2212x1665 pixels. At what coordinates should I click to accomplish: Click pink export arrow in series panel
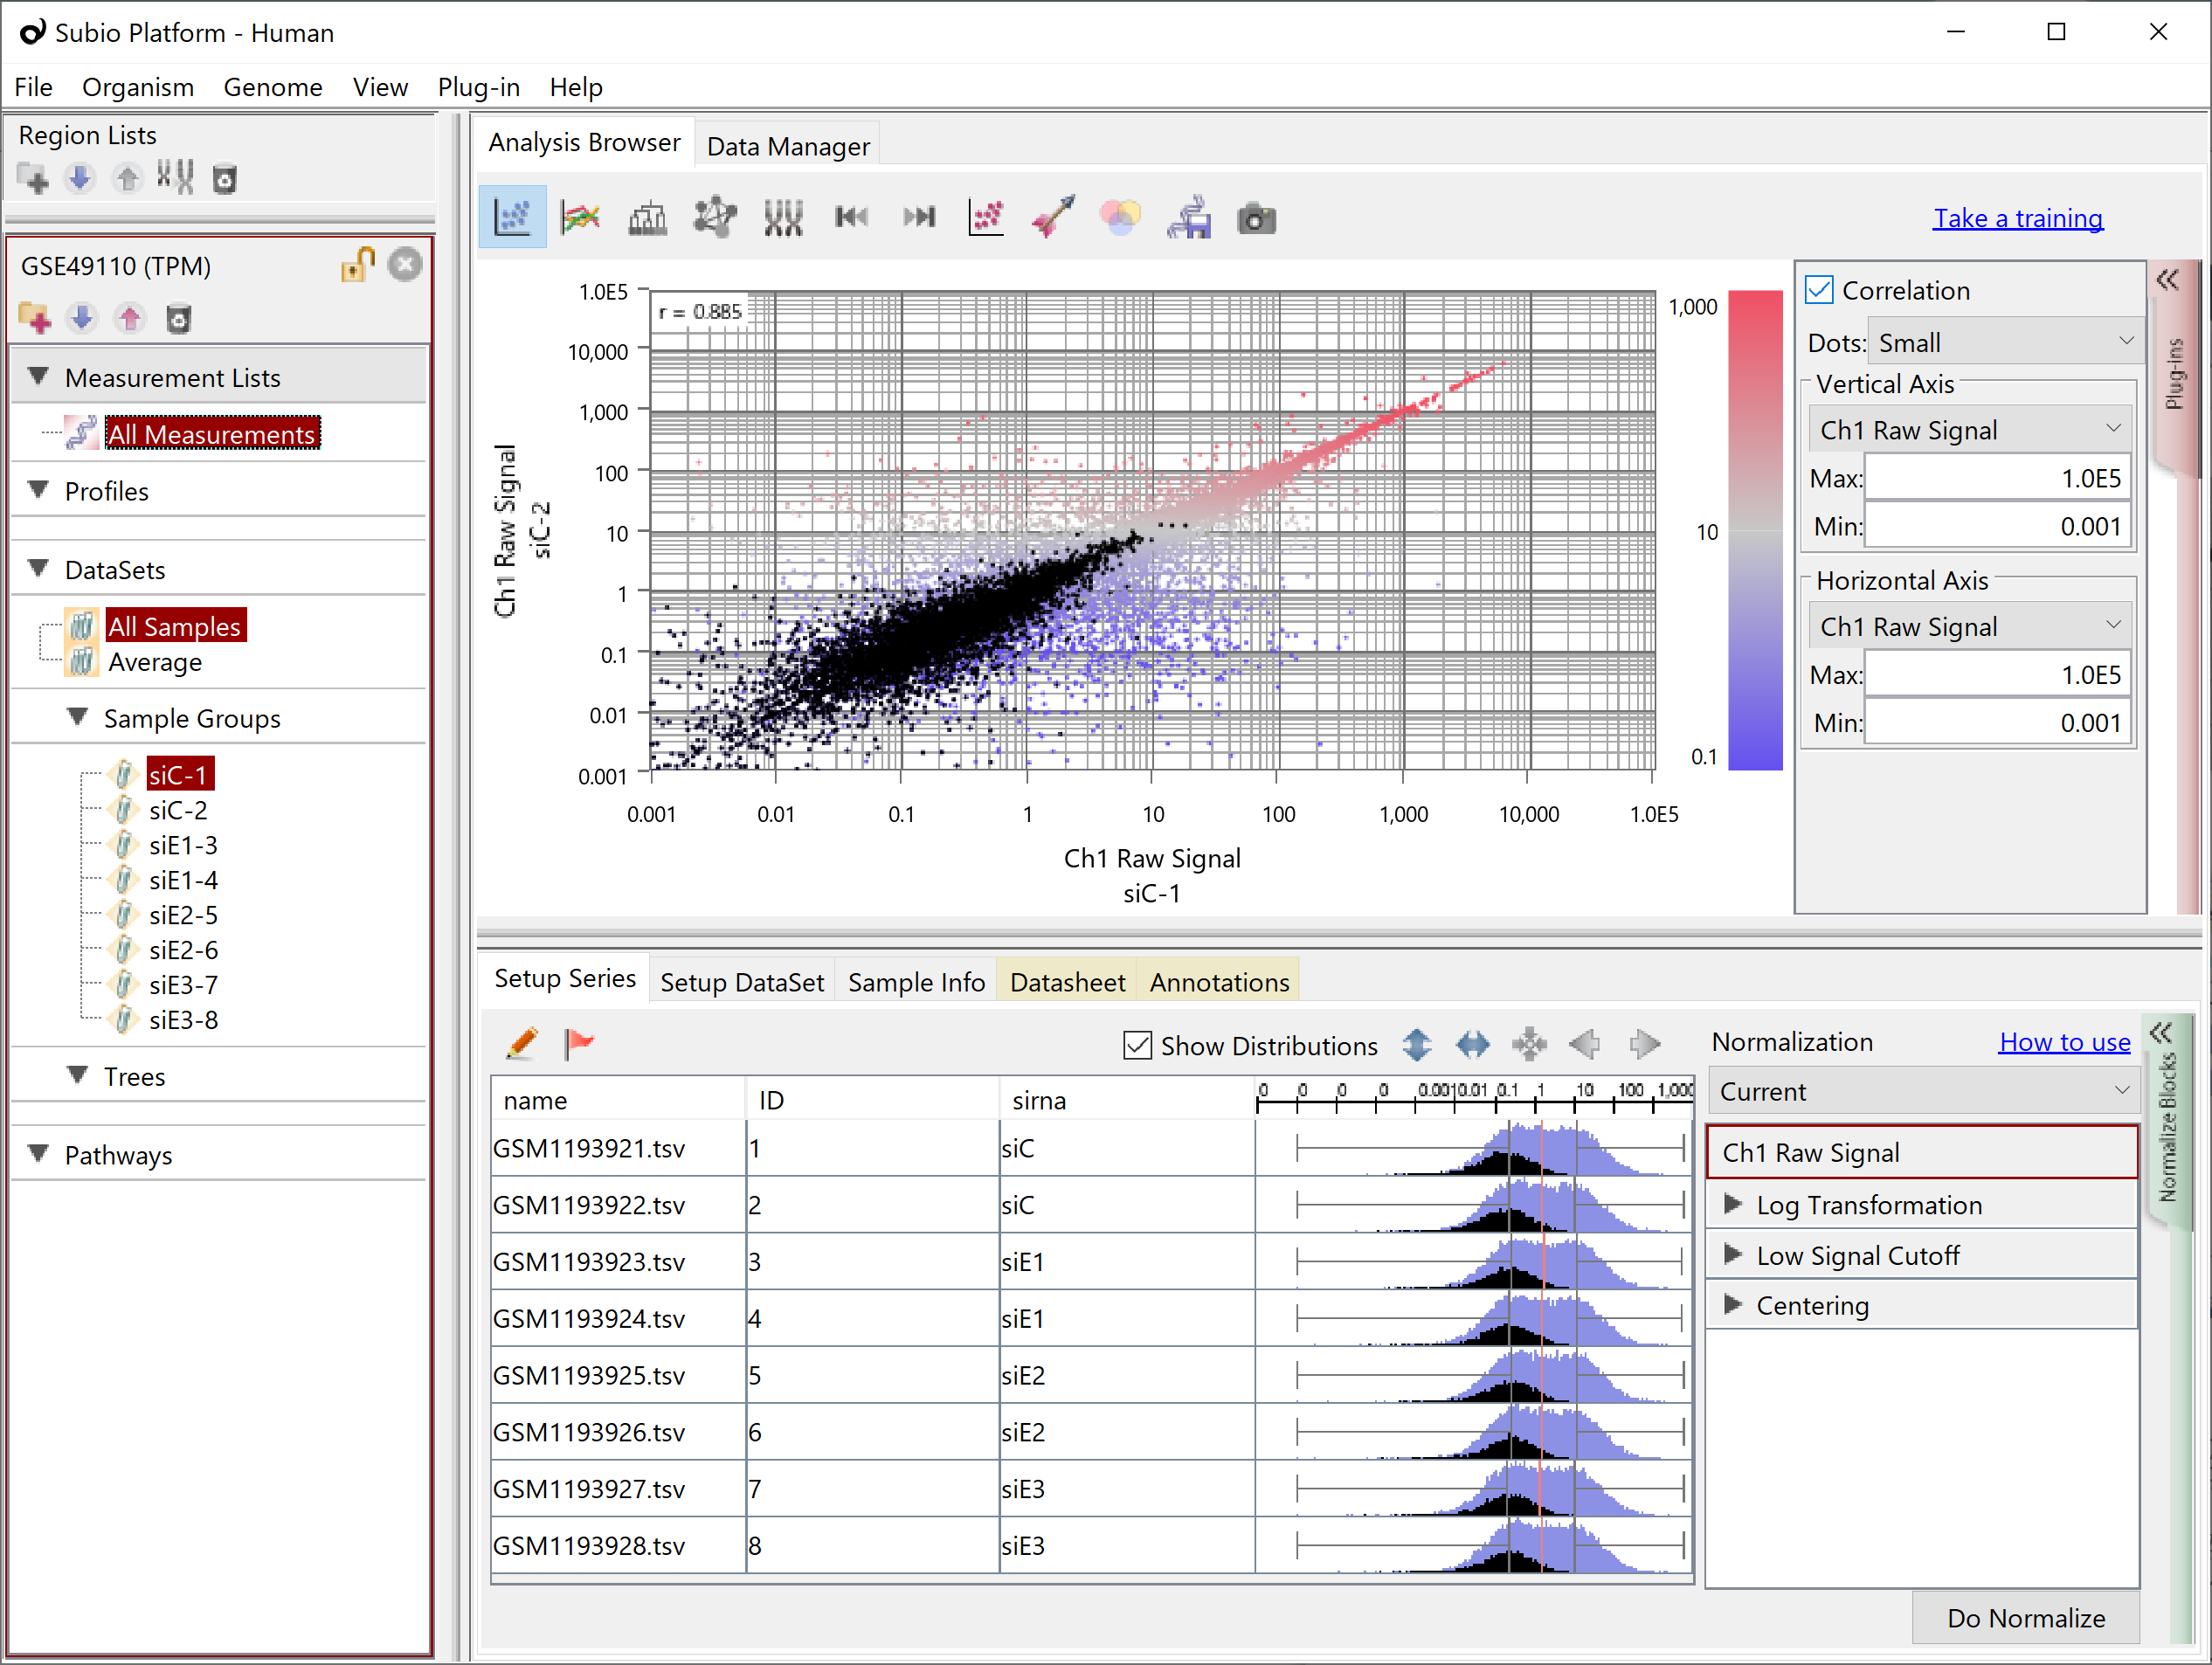tap(129, 319)
